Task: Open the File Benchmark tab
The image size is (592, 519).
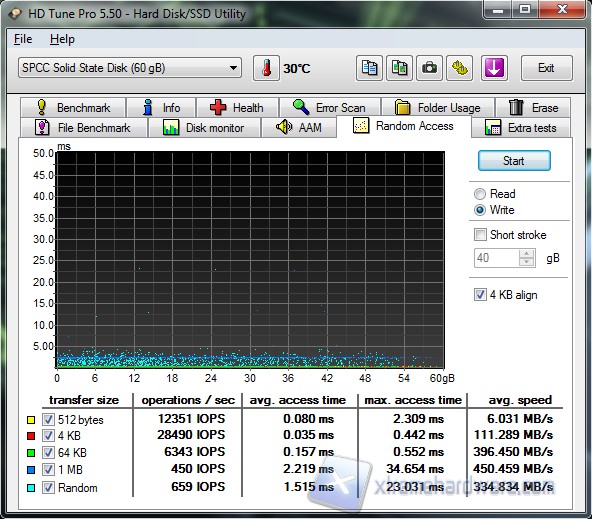Action: pos(83,128)
